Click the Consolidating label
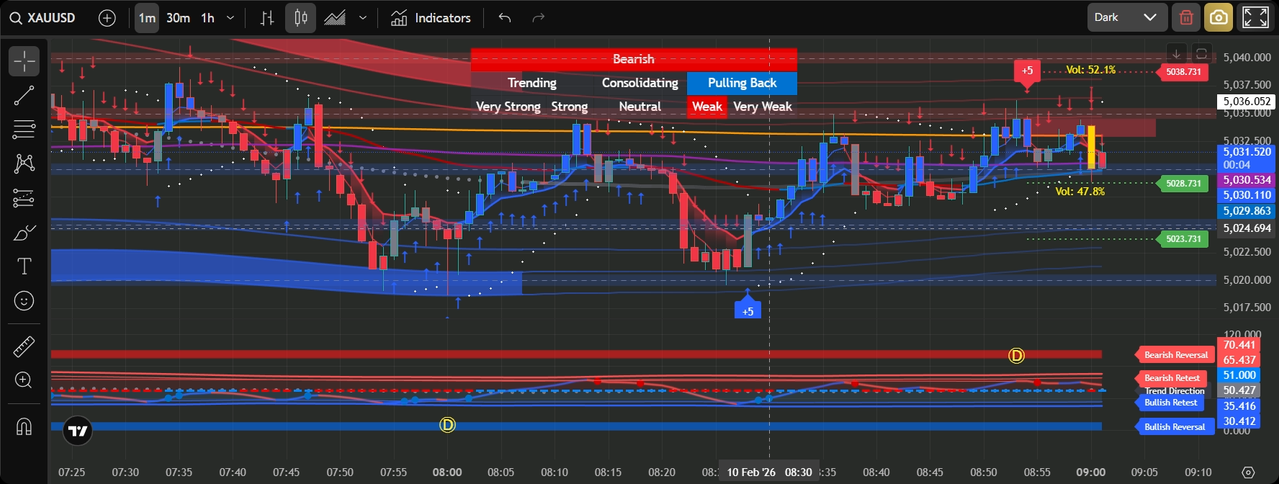 pos(640,83)
